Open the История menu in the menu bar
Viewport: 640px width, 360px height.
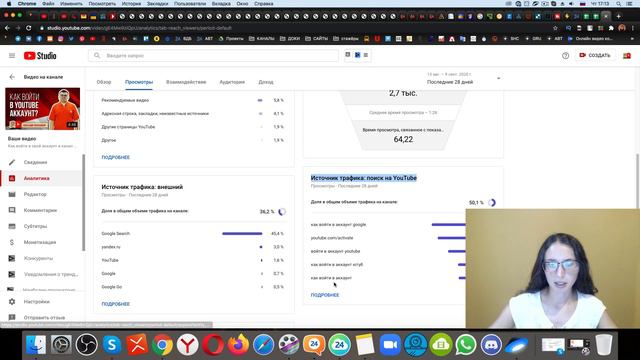[x=131, y=4]
